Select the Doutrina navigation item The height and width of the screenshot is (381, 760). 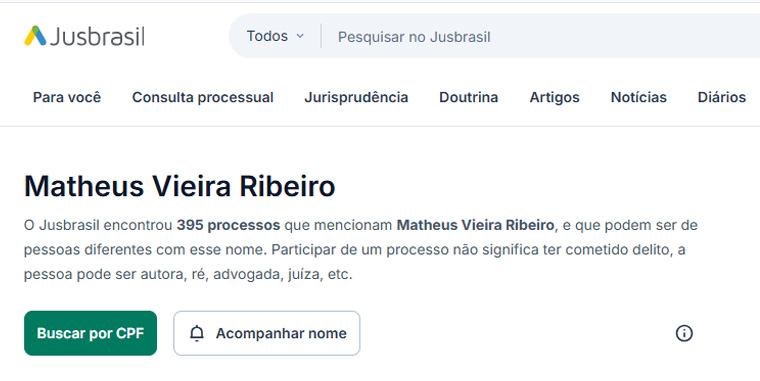[469, 97]
